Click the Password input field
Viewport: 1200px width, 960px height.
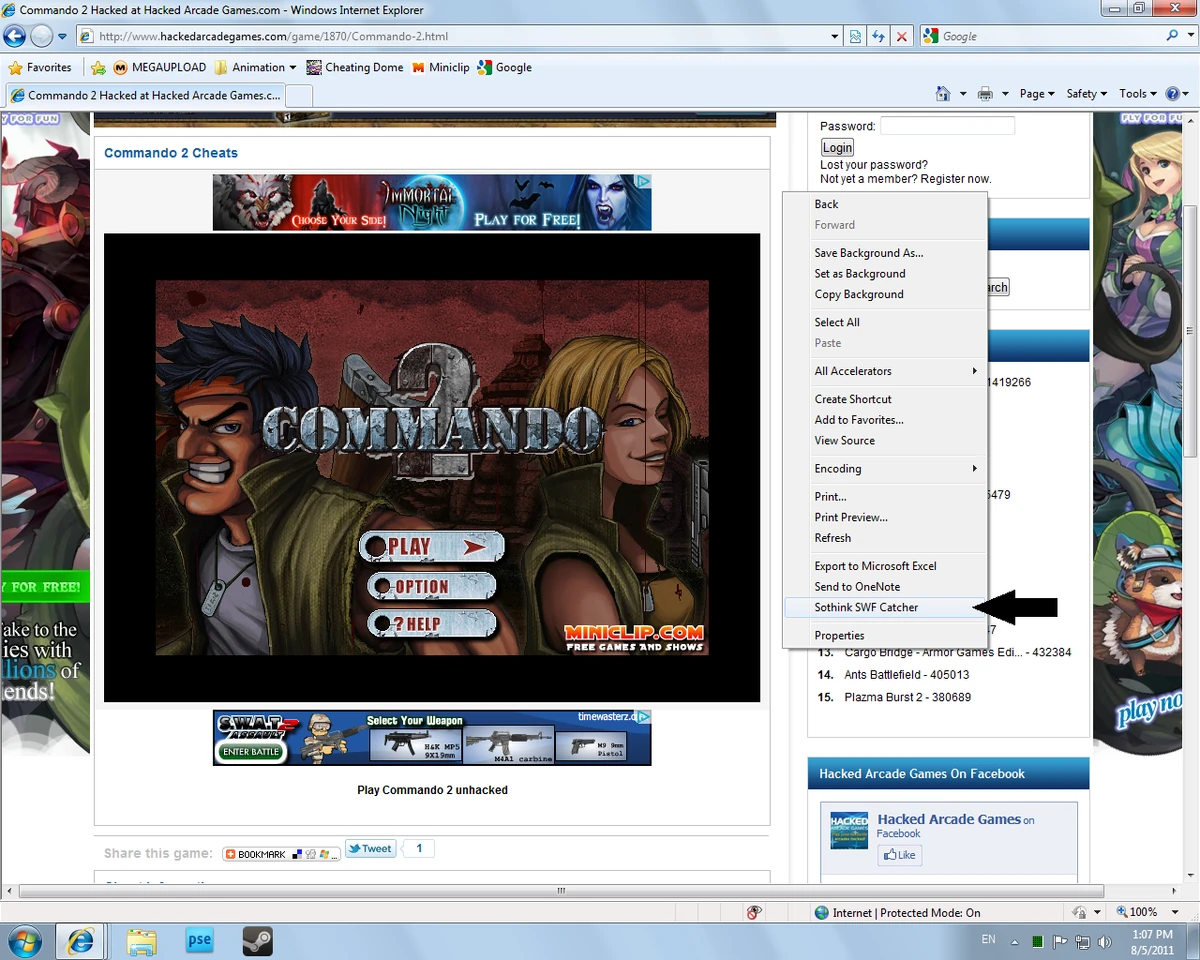coord(947,126)
